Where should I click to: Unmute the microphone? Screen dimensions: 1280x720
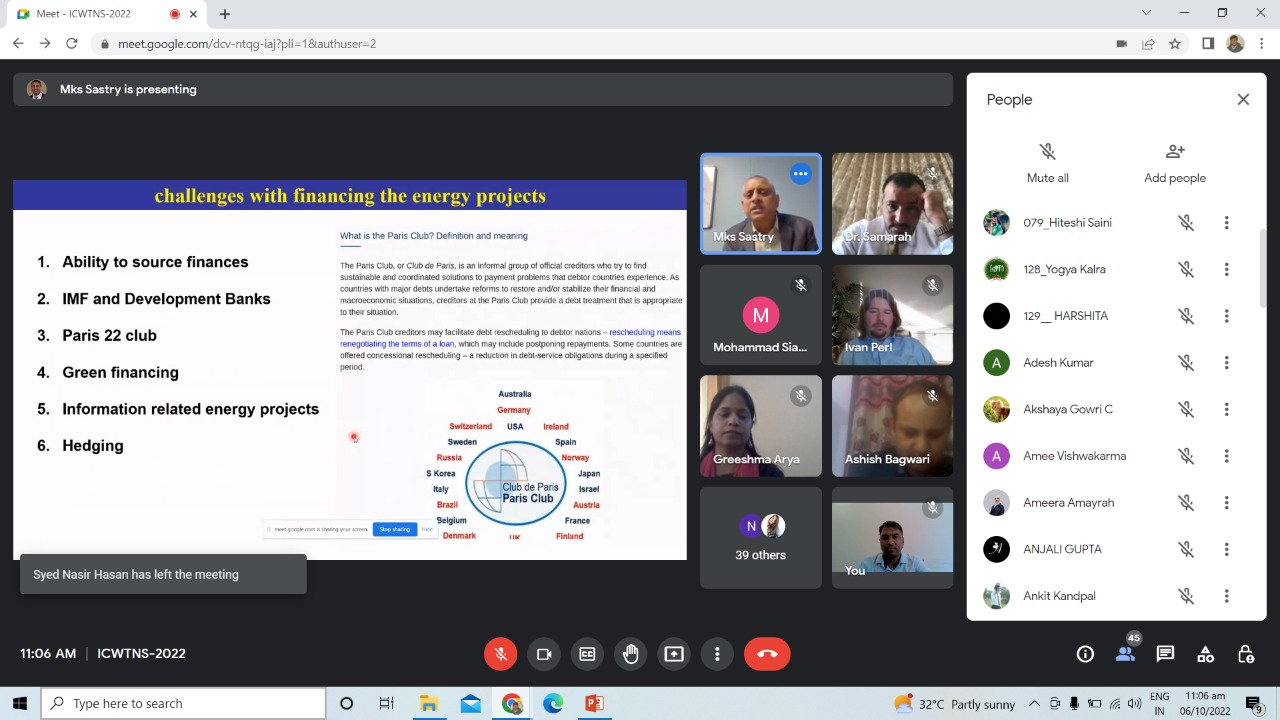[x=501, y=654]
